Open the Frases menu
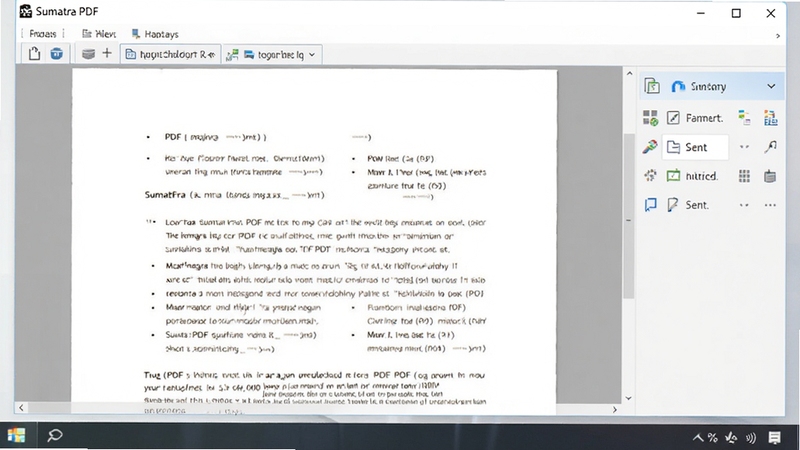800x450 pixels. (x=43, y=34)
